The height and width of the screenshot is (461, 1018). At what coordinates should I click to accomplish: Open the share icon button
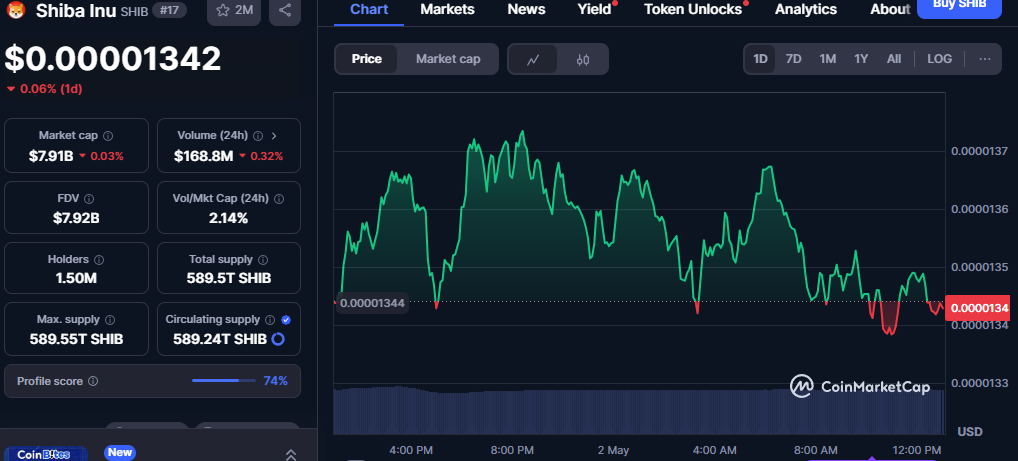tap(284, 10)
